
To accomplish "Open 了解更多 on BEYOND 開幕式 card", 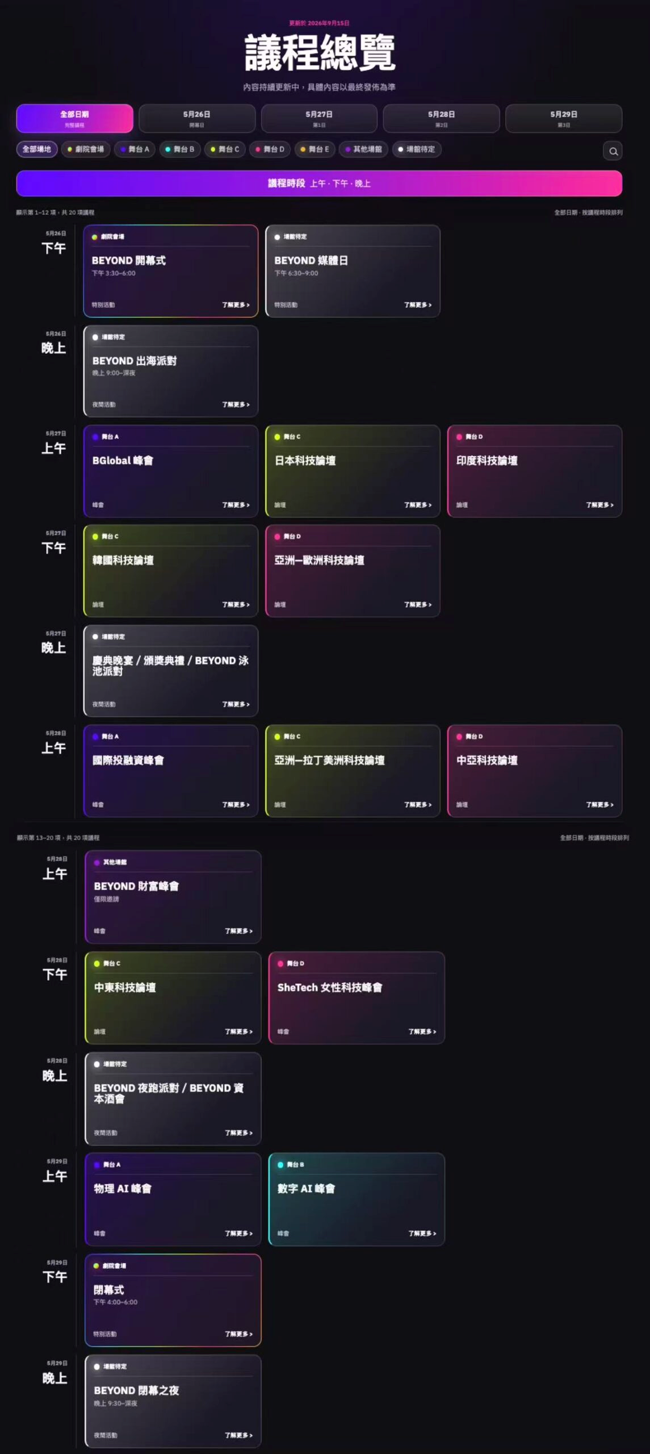I will [236, 305].
